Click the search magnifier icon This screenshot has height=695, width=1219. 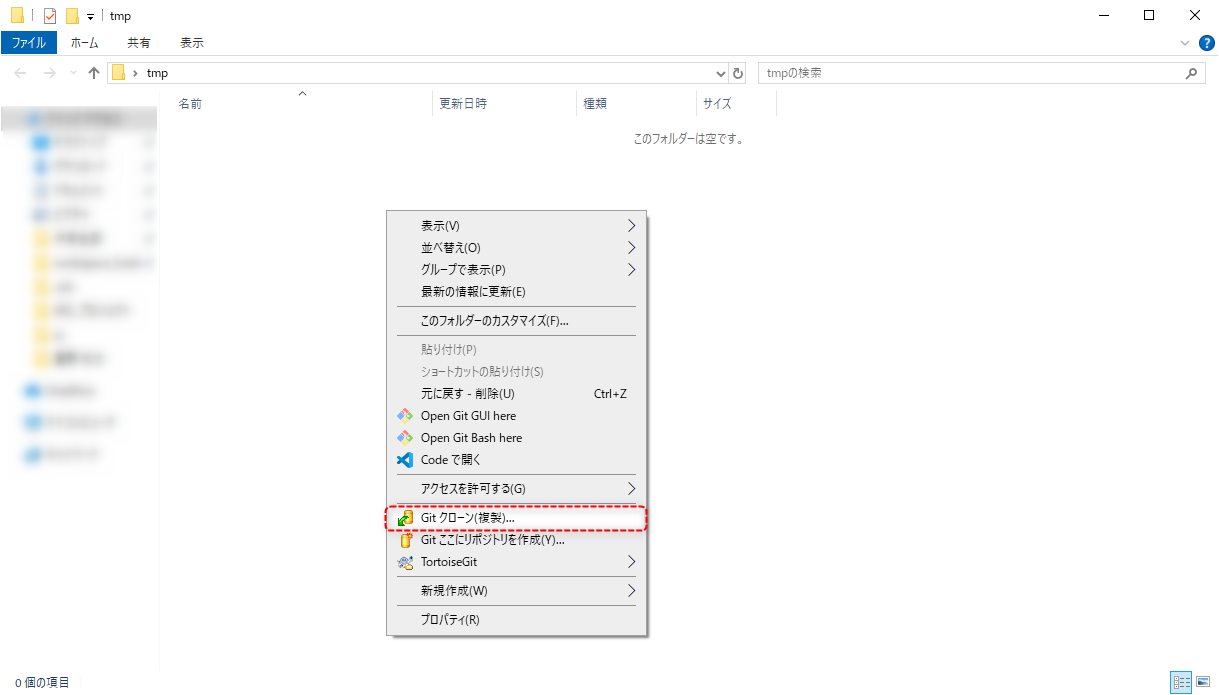[1191, 73]
